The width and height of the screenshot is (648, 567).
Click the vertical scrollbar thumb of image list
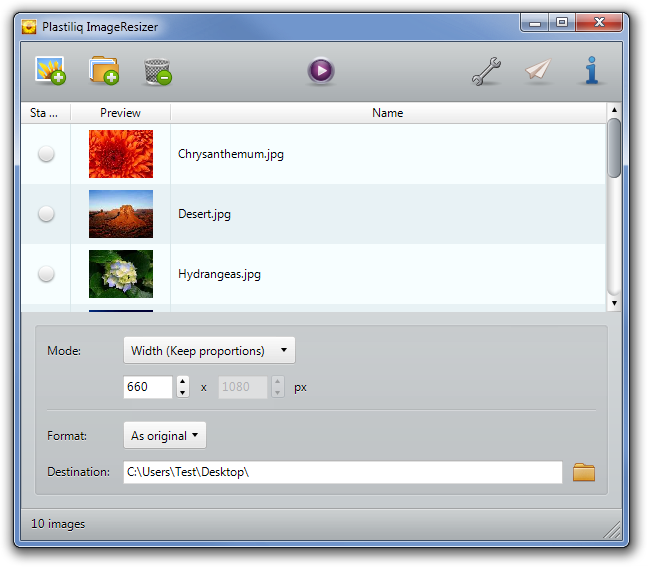click(x=614, y=148)
